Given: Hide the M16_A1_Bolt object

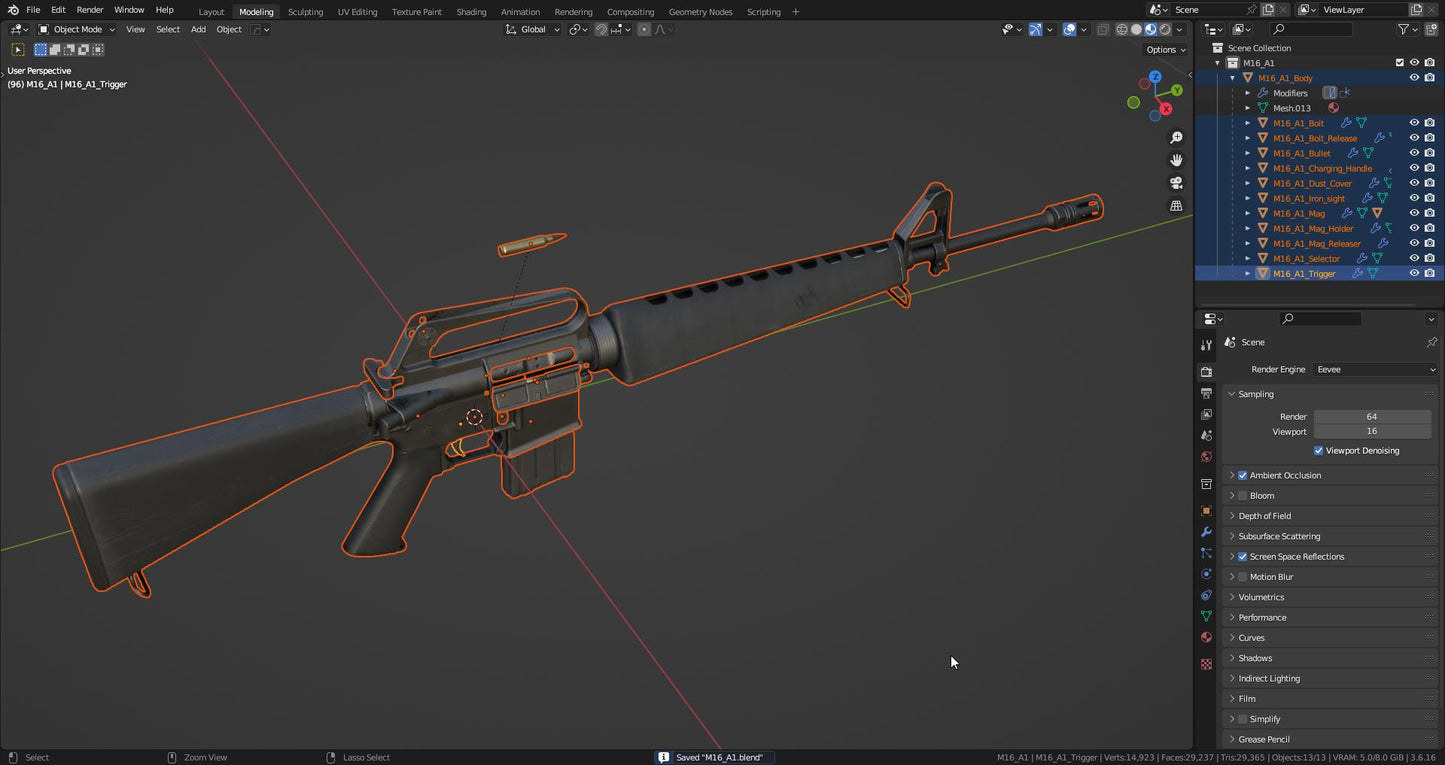Looking at the screenshot, I should [1414, 123].
